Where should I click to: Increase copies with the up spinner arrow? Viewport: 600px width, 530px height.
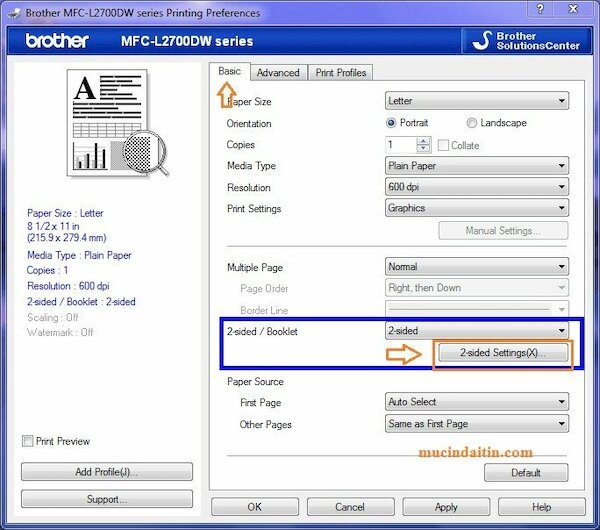click(423, 141)
